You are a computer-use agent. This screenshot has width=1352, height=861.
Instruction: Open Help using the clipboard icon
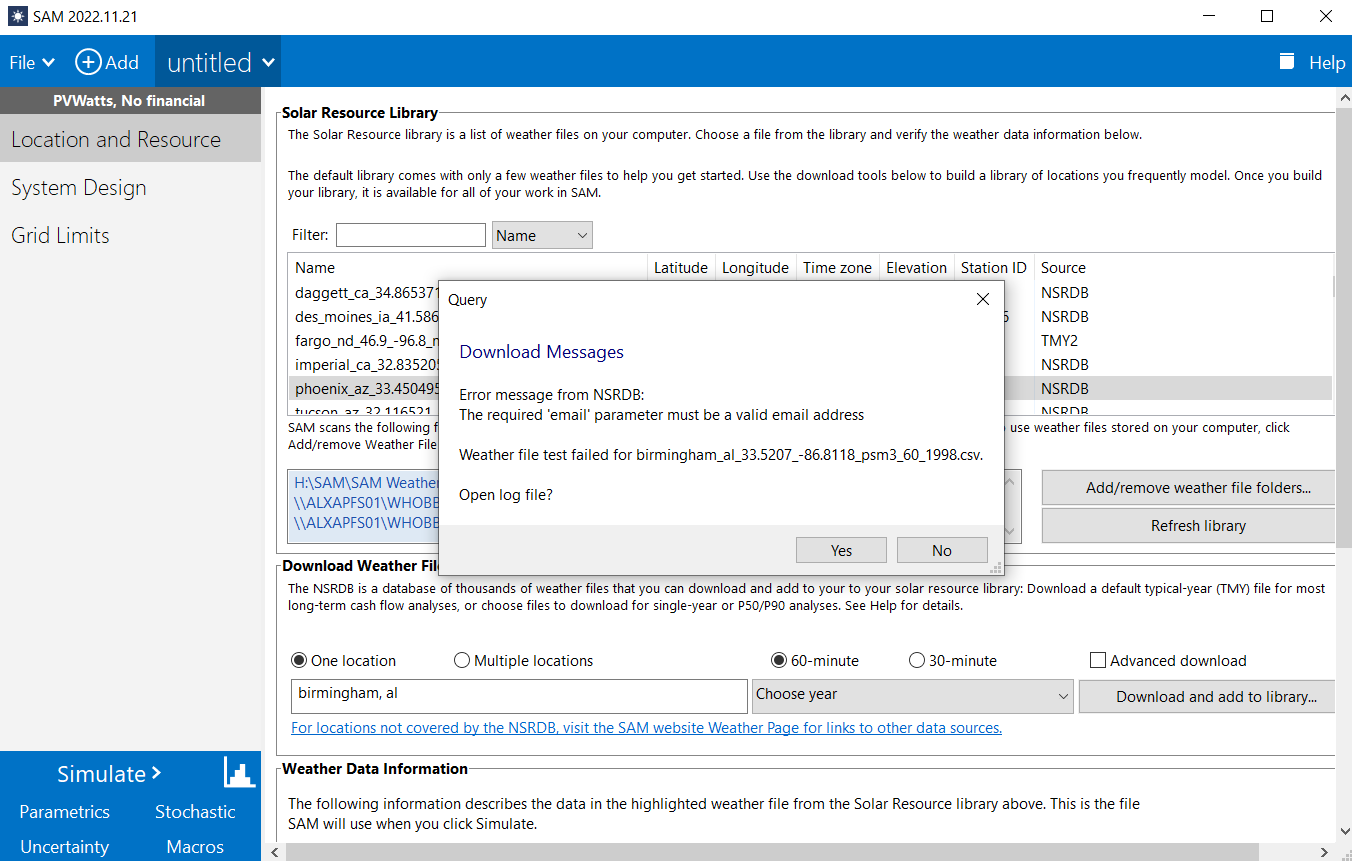[x=1286, y=61]
